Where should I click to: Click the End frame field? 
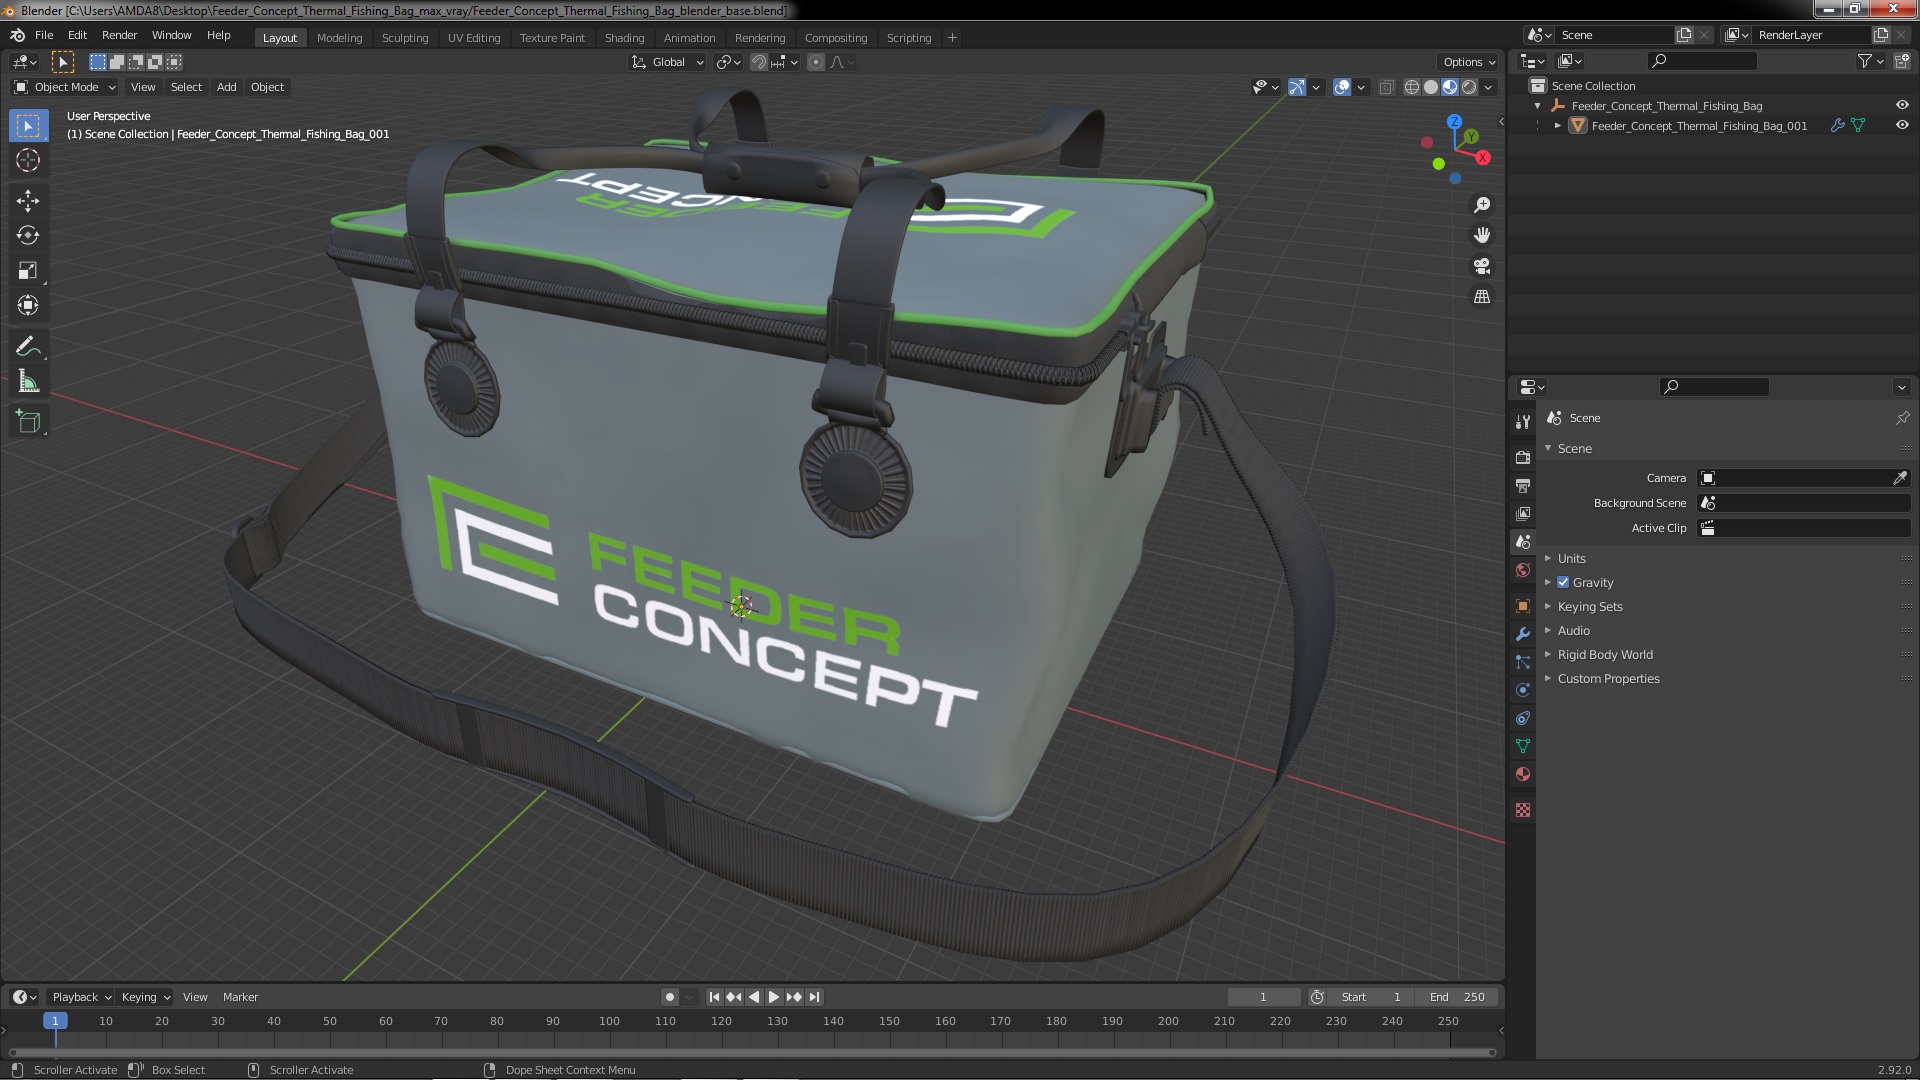(1458, 997)
